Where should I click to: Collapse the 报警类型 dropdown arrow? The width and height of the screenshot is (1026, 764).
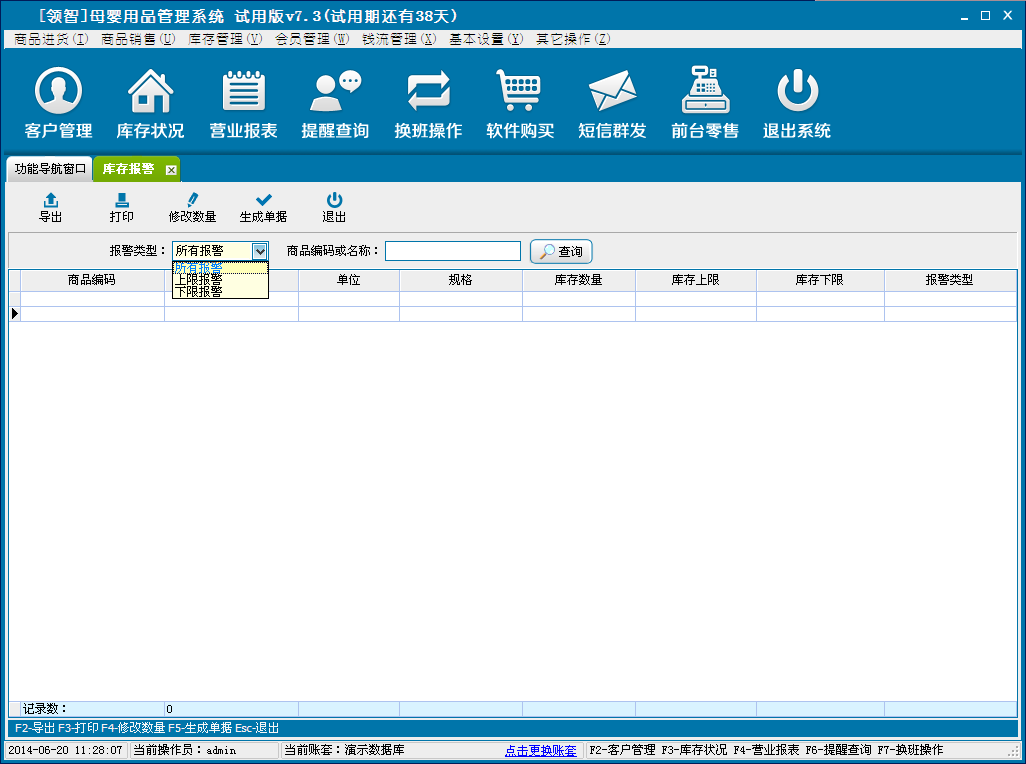coord(260,251)
